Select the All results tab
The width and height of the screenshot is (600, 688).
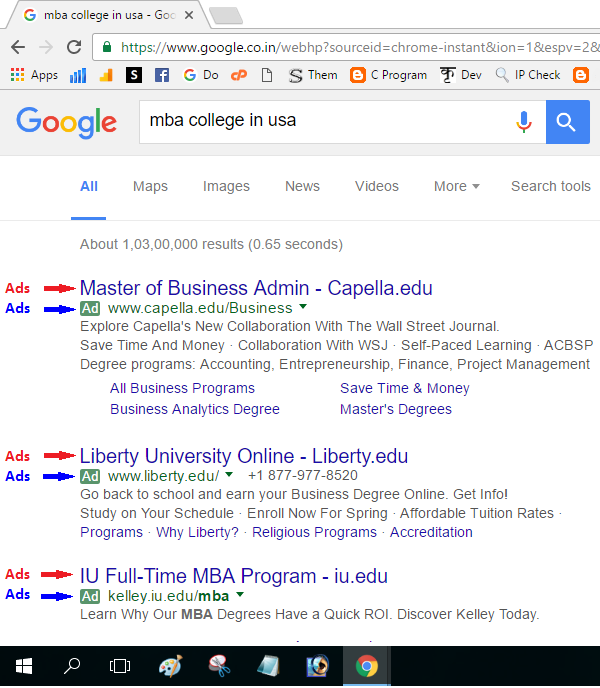pyautogui.click(x=89, y=186)
